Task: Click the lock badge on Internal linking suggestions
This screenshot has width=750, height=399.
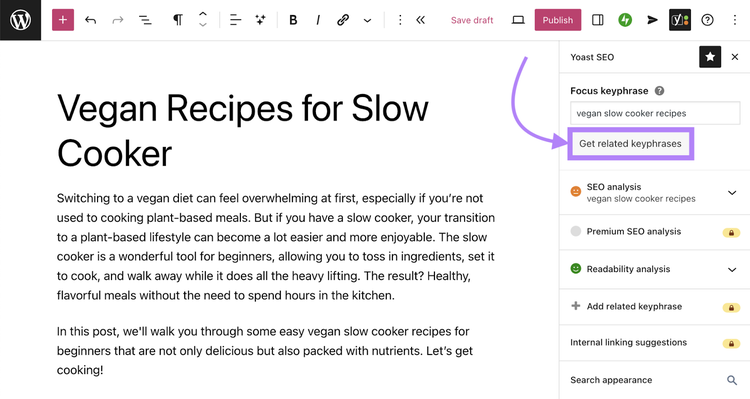Action: point(731,344)
